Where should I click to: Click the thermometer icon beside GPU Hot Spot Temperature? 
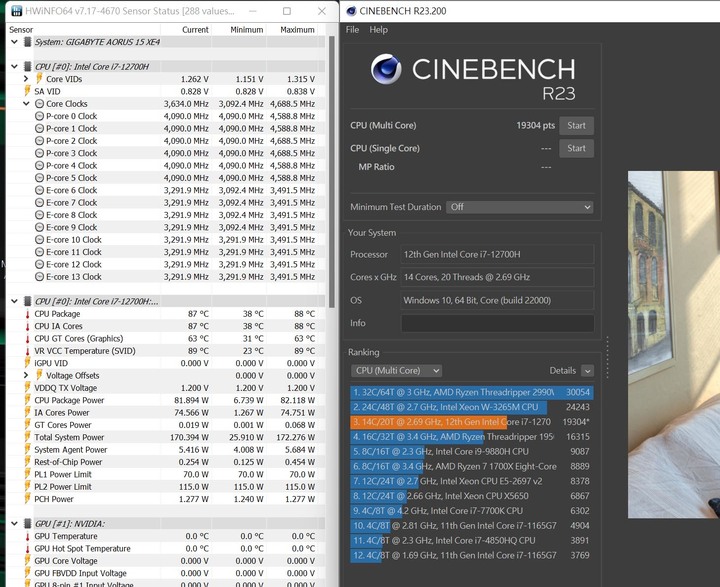pyautogui.click(x=27, y=548)
